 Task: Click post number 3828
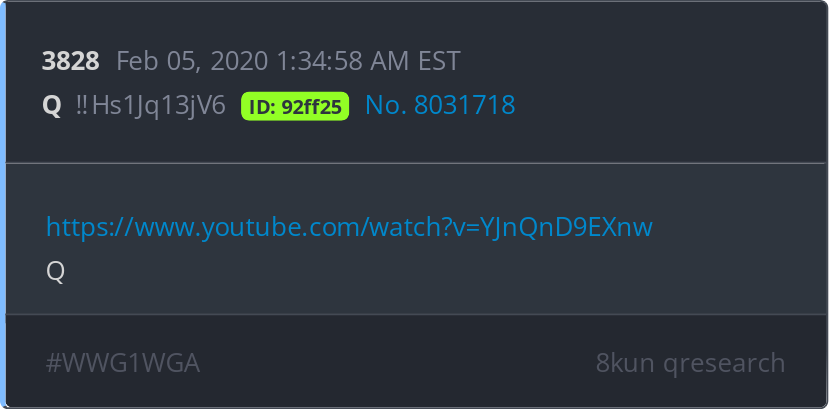pos(70,61)
